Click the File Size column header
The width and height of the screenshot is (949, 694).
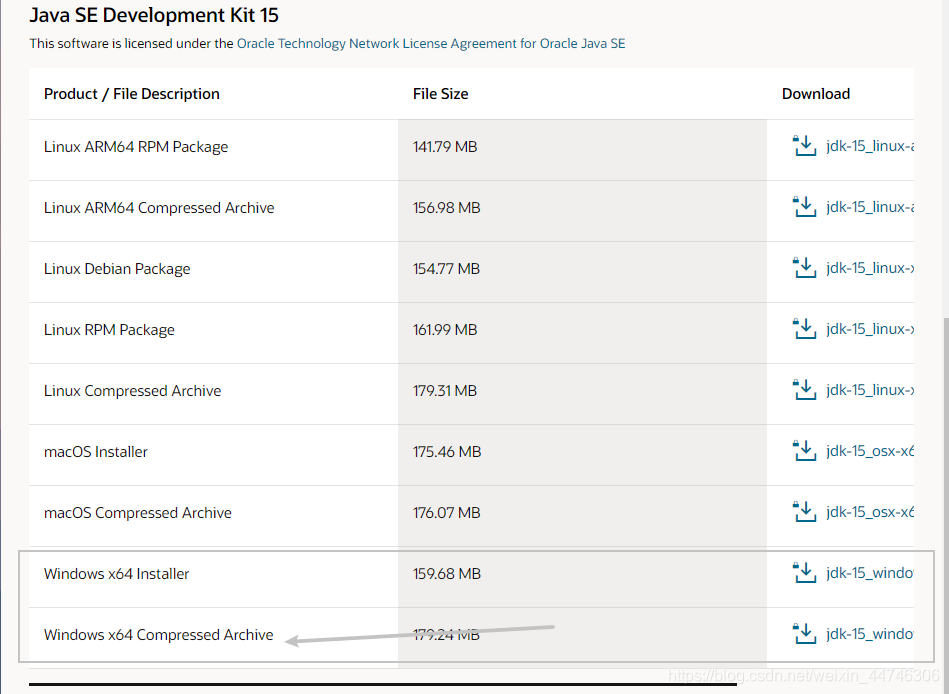tap(440, 94)
